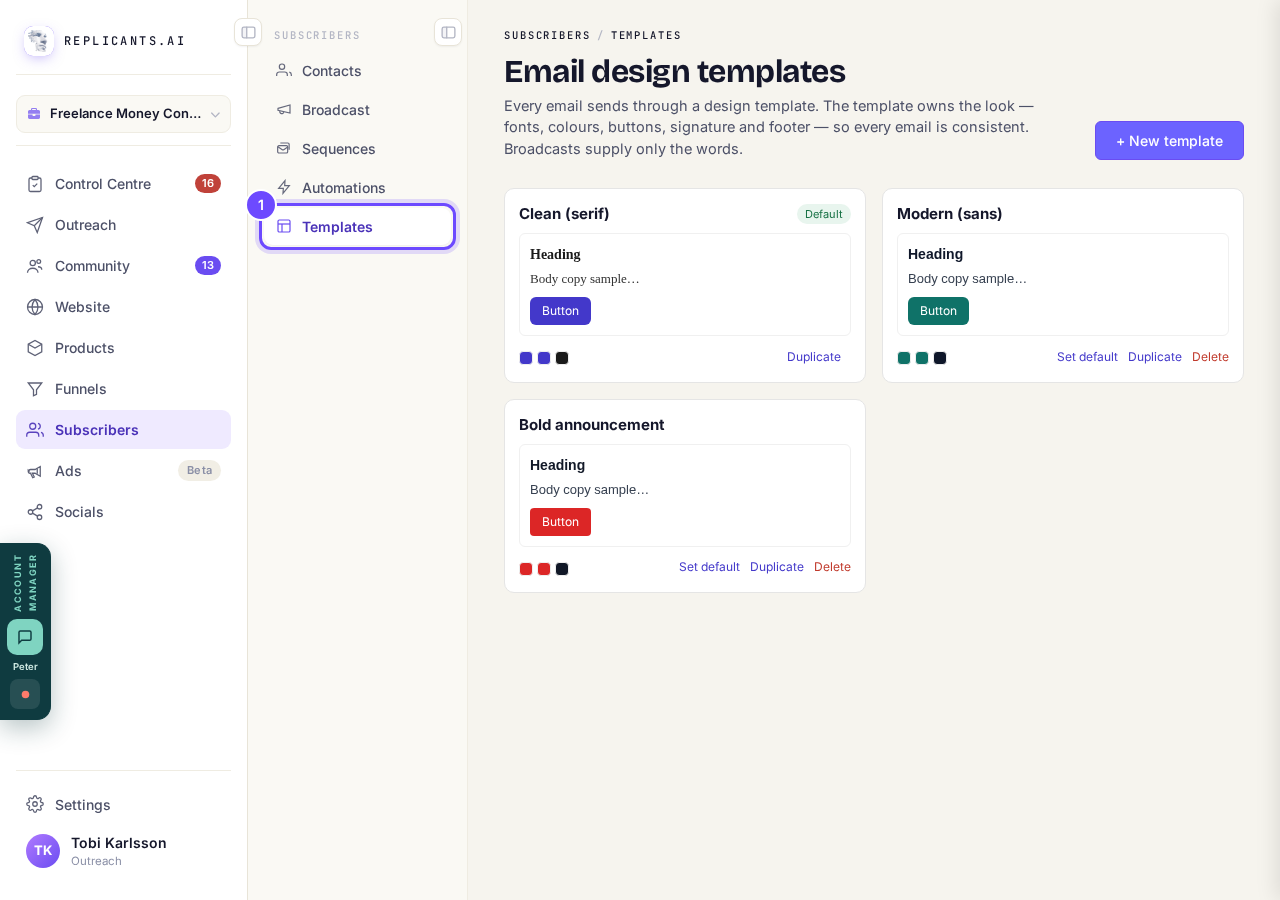This screenshot has height=900, width=1280.
Task: Open the Freelance Money workspace dropdown
Action: (124, 114)
